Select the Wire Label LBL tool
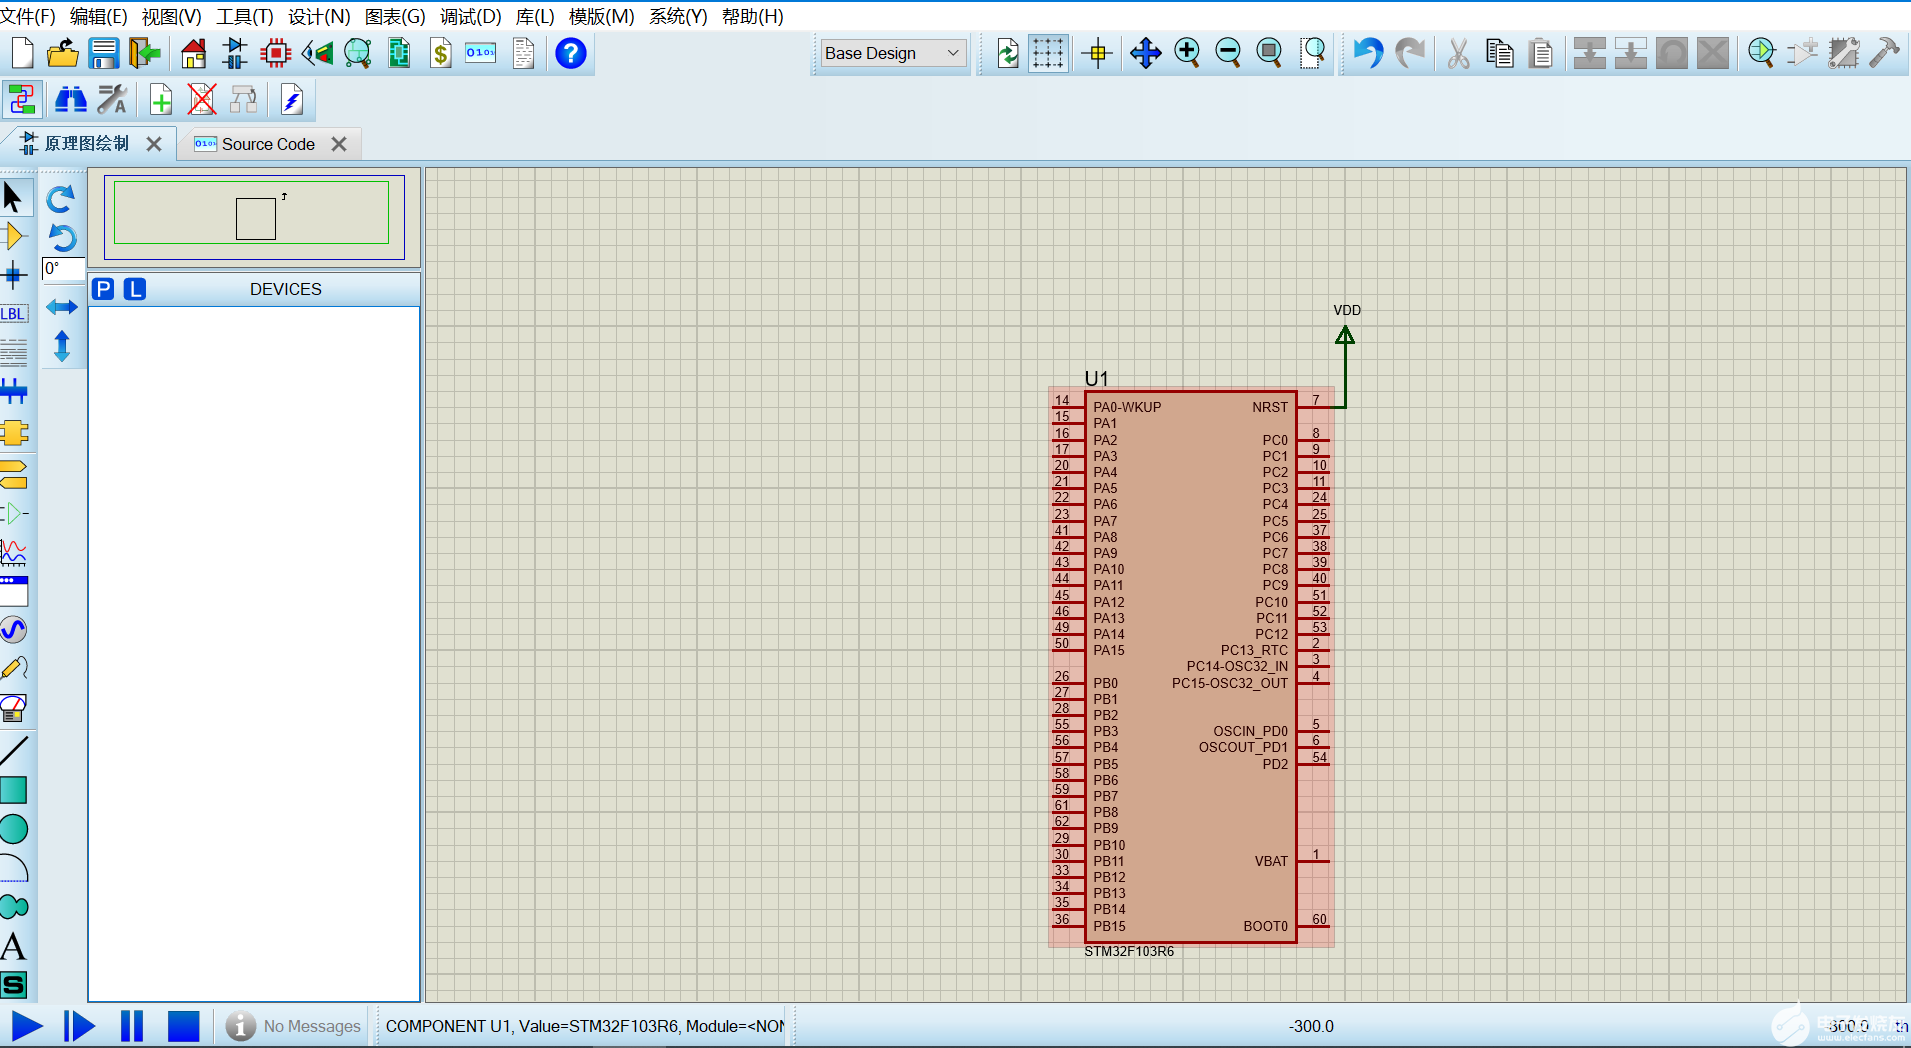This screenshot has width=1911, height=1048. coord(14,314)
